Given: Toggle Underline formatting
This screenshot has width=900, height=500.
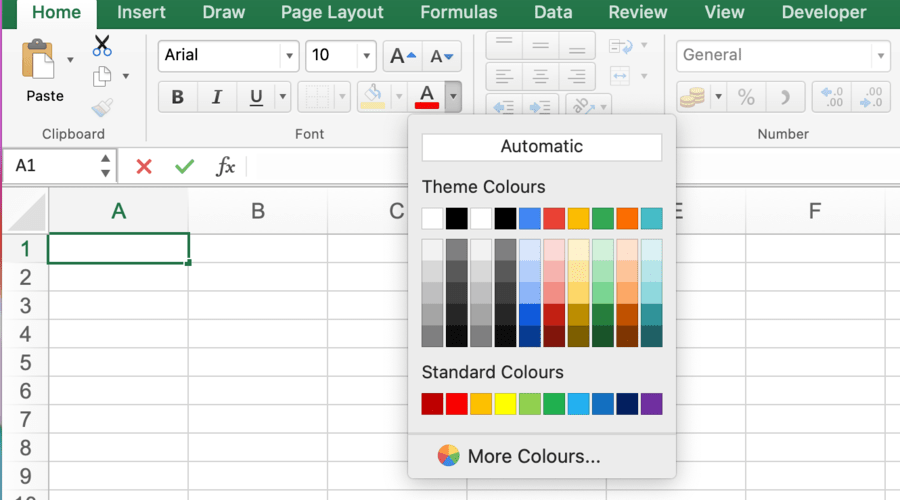Looking at the screenshot, I should (256, 96).
